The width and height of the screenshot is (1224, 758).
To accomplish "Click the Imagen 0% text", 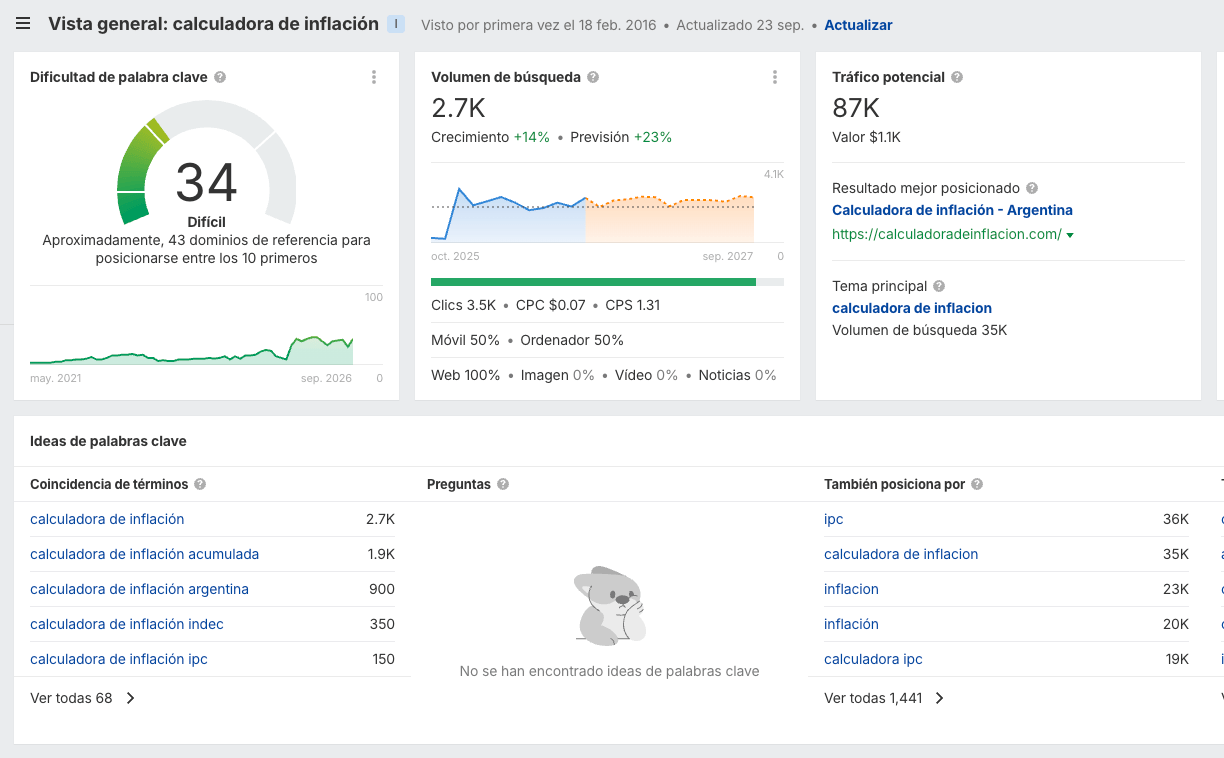I will tap(557, 375).
